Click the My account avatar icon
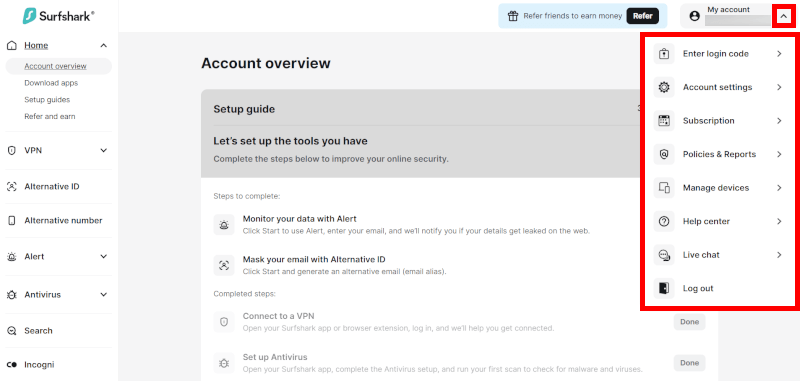Screen dimensions: 800x381 [694, 16]
